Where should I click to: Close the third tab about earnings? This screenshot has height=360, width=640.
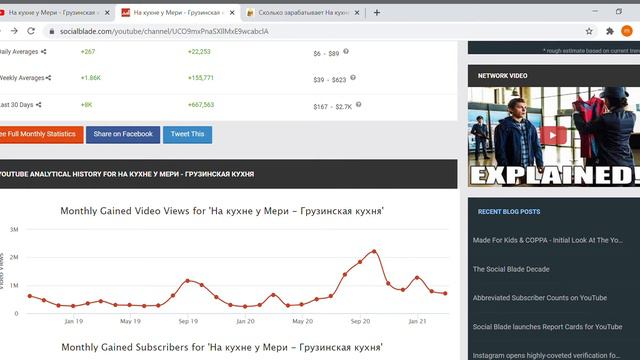[x=357, y=13]
